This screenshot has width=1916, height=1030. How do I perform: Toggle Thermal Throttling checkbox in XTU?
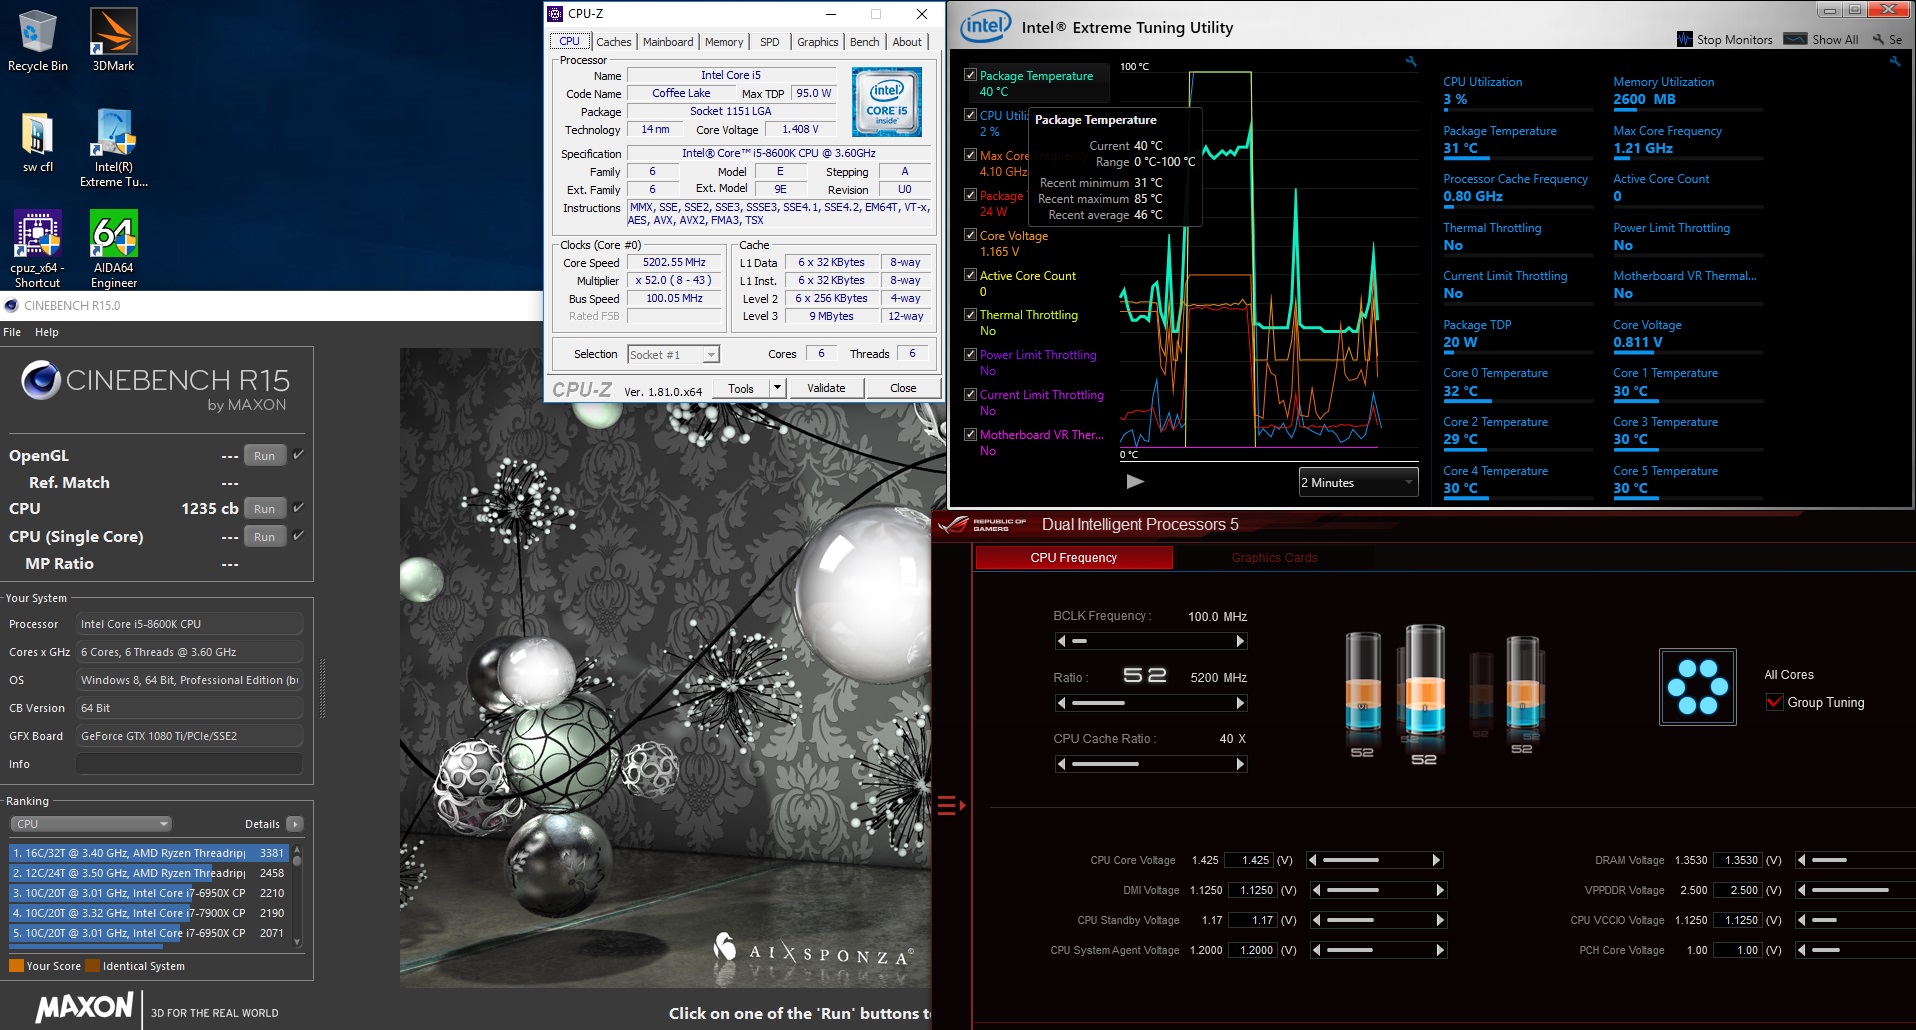[970, 314]
